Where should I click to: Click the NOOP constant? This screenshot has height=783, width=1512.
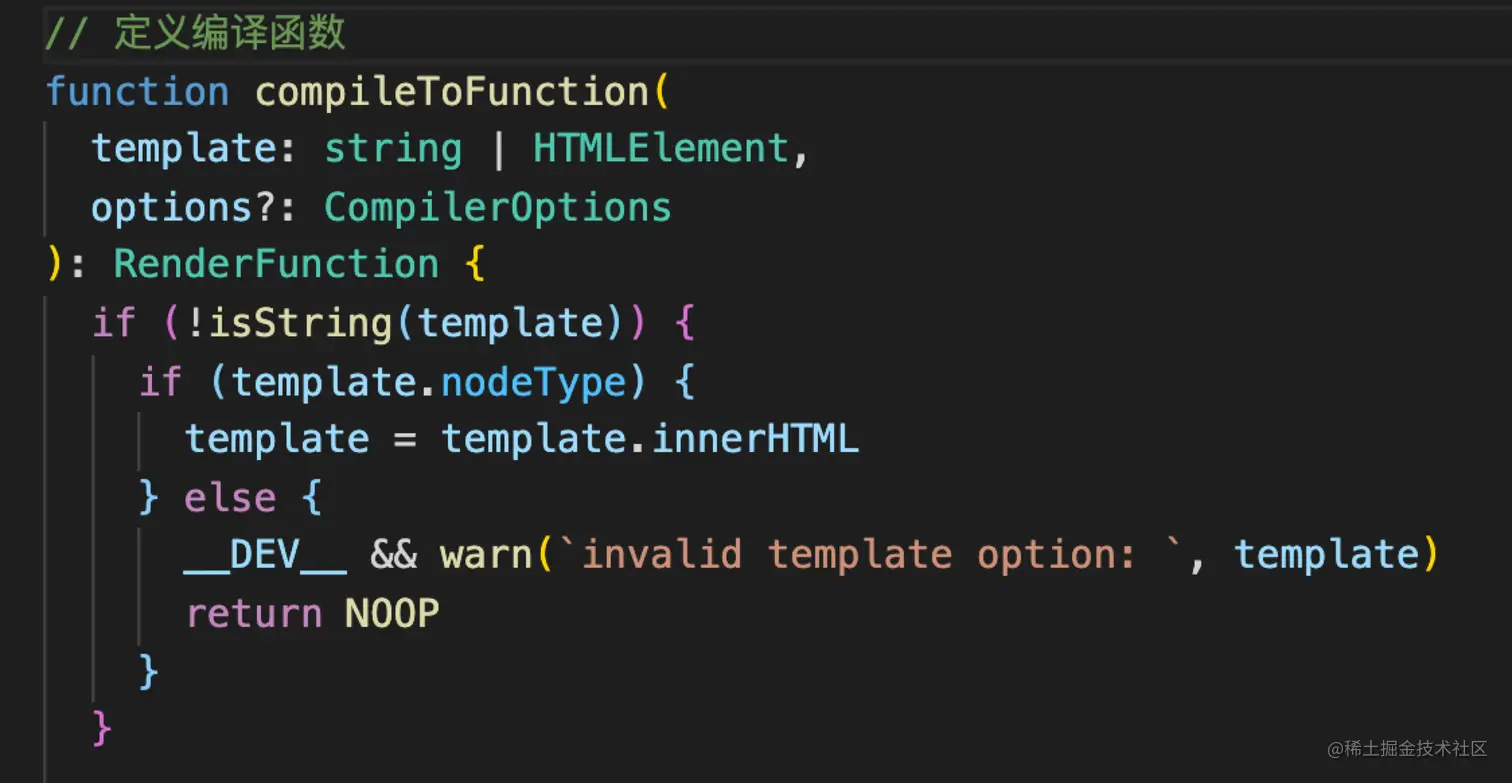click(392, 613)
